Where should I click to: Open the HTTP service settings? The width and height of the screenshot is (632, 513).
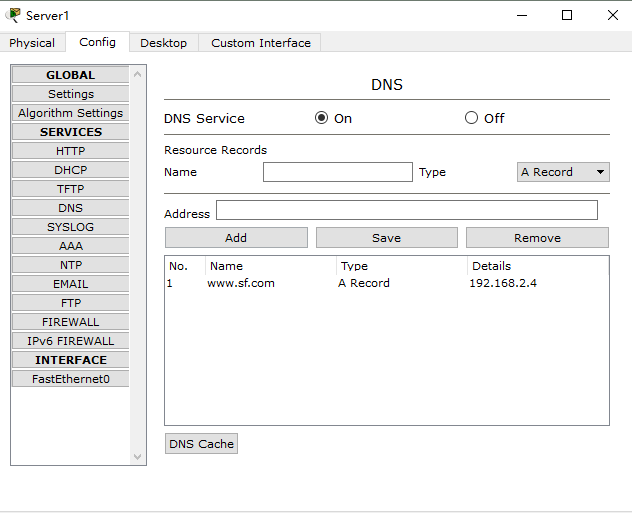(x=71, y=151)
